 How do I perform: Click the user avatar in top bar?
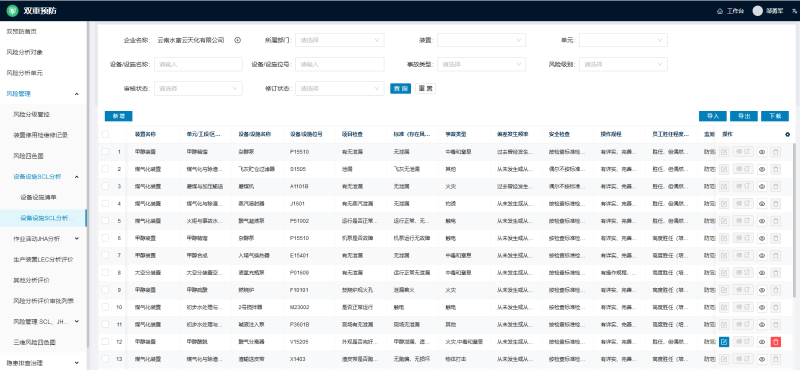click(758, 11)
